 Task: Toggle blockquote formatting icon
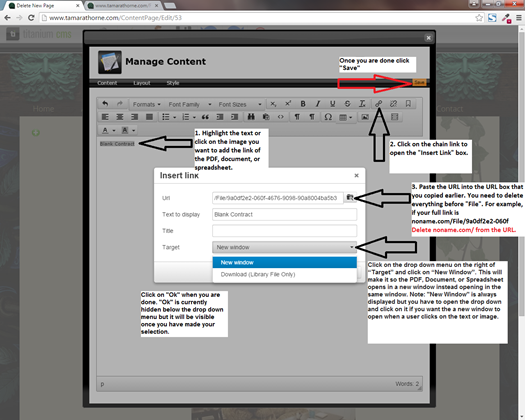205,117
